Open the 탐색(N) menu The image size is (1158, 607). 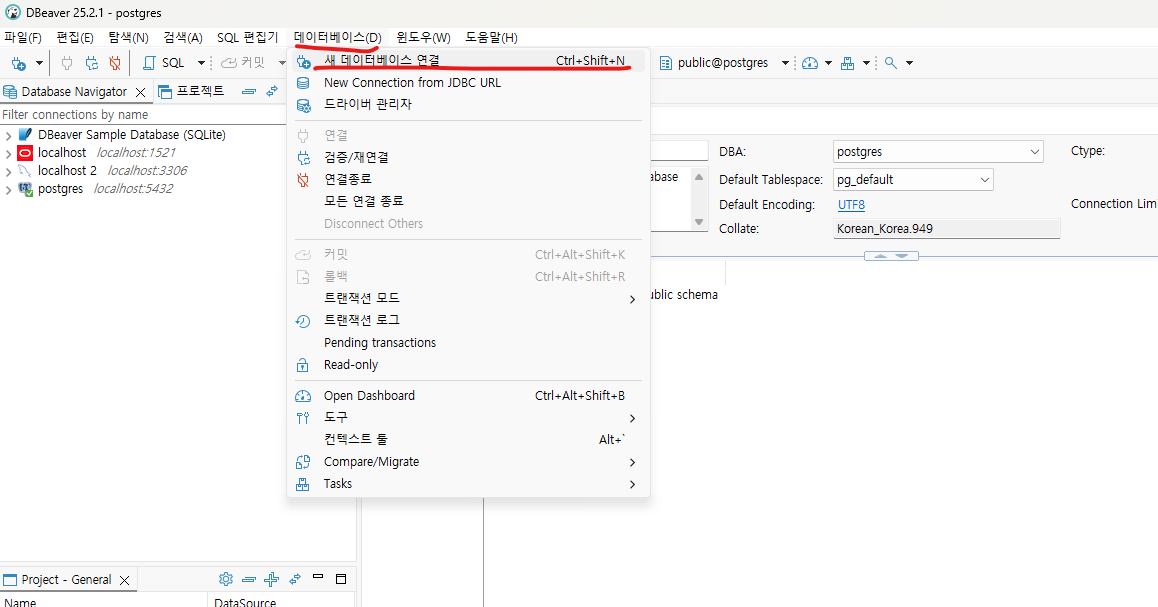coord(129,38)
